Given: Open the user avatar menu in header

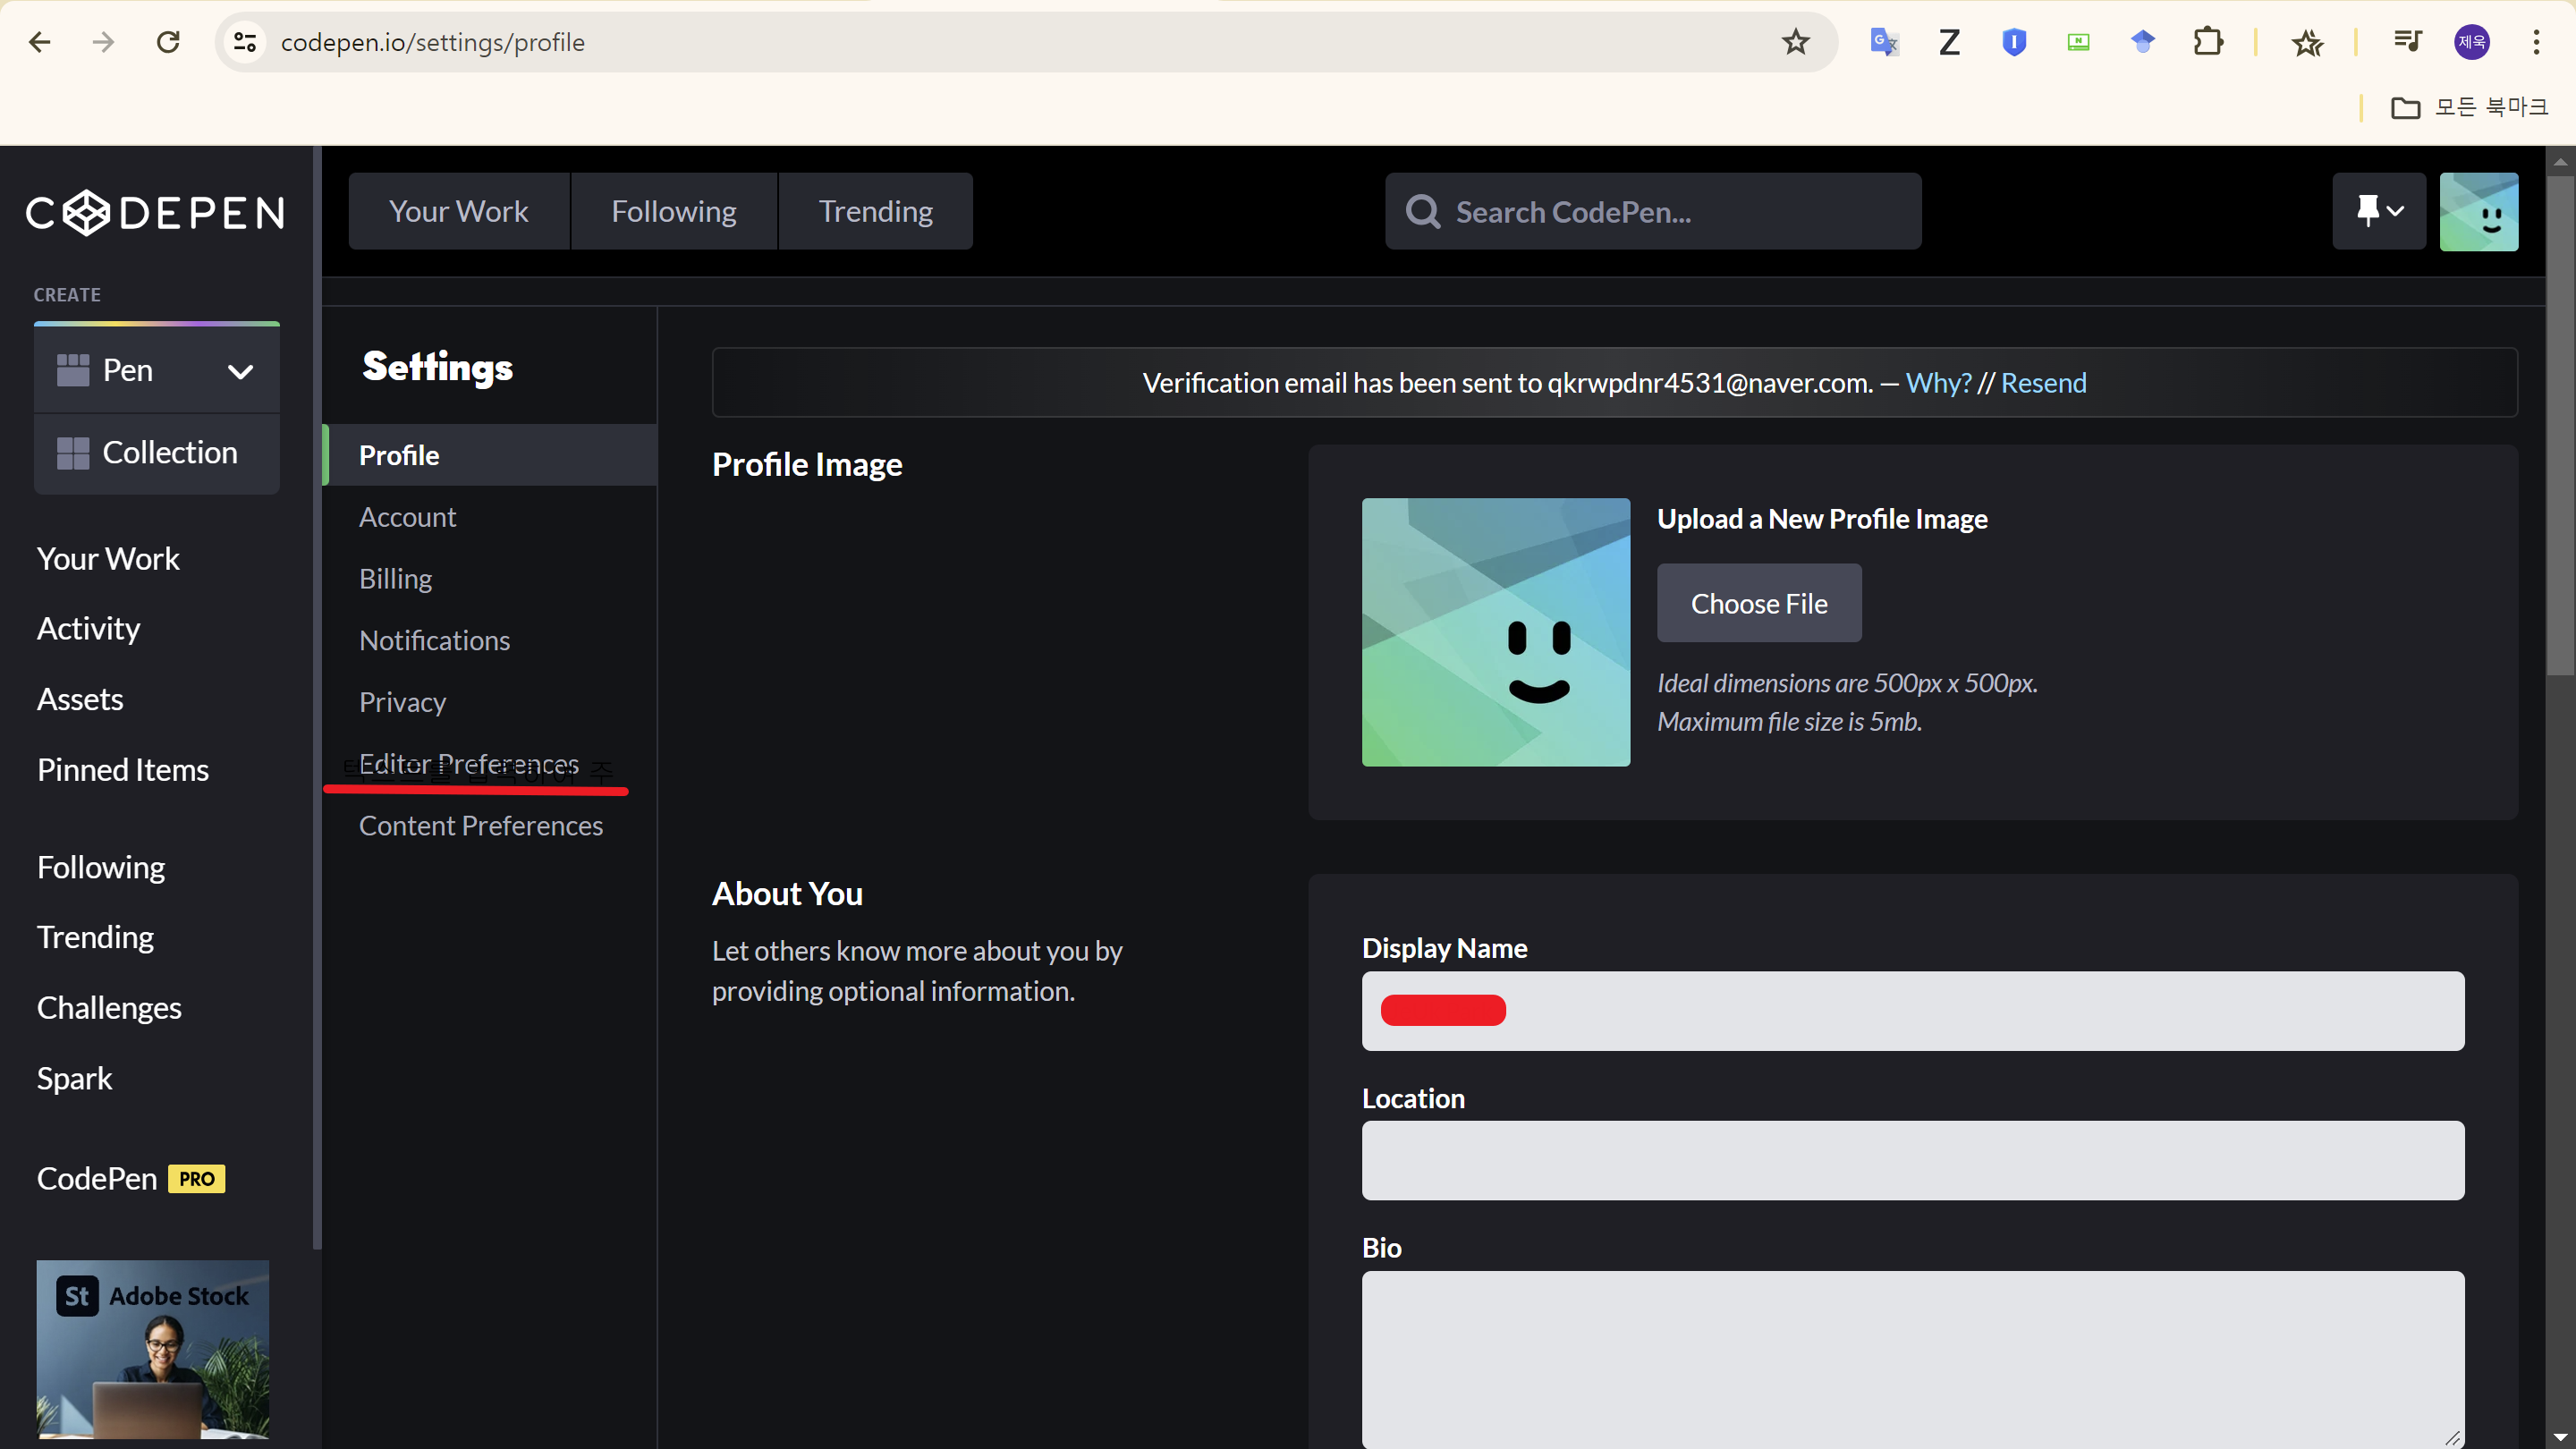Looking at the screenshot, I should [2478, 211].
